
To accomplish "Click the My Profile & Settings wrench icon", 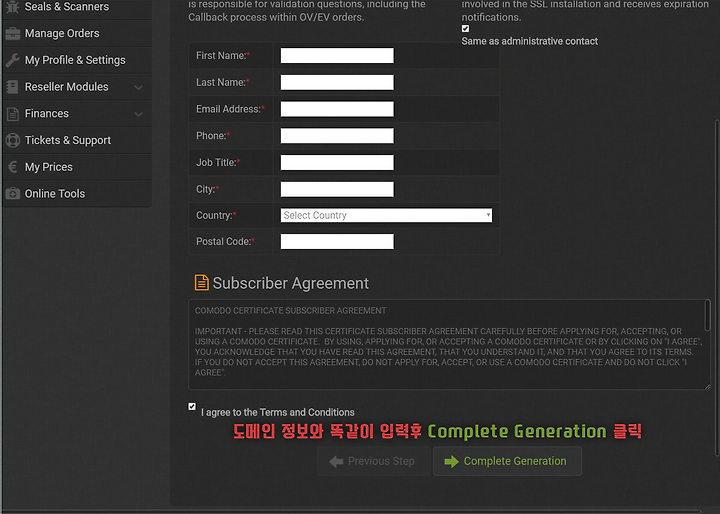I will (13, 60).
